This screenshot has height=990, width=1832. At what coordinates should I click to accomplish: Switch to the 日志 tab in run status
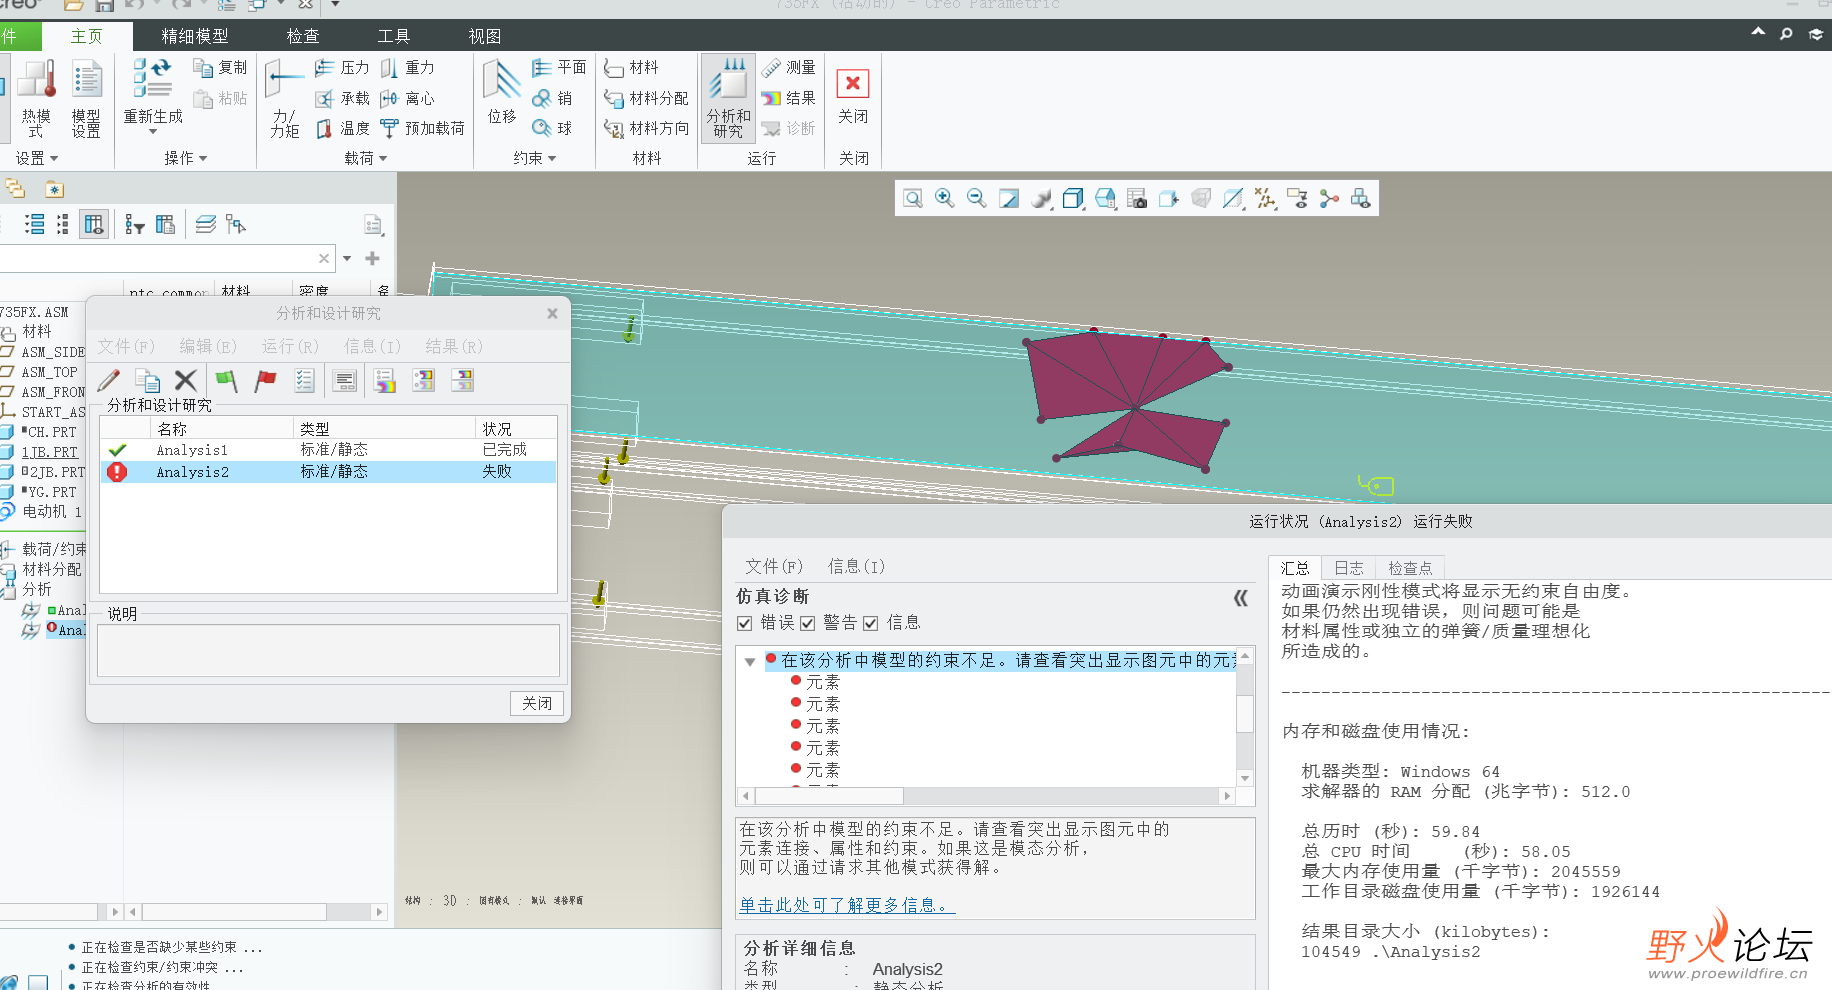click(1349, 568)
